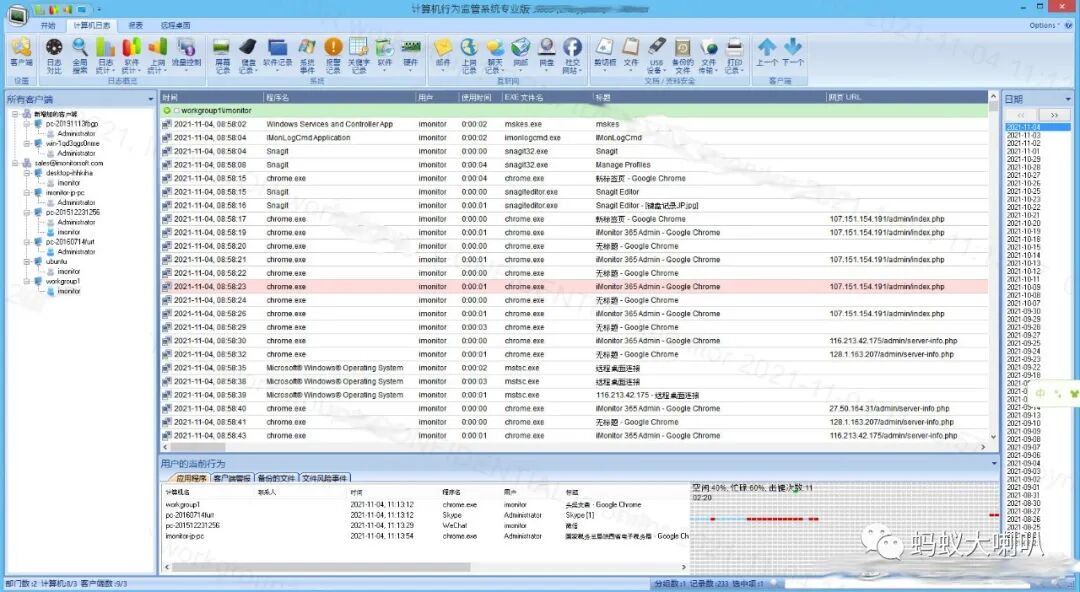Image resolution: width=1080 pixels, height=592 pixels.
Task: Open the 剪切板 clipboard icon
Action: tap(605, 52)
